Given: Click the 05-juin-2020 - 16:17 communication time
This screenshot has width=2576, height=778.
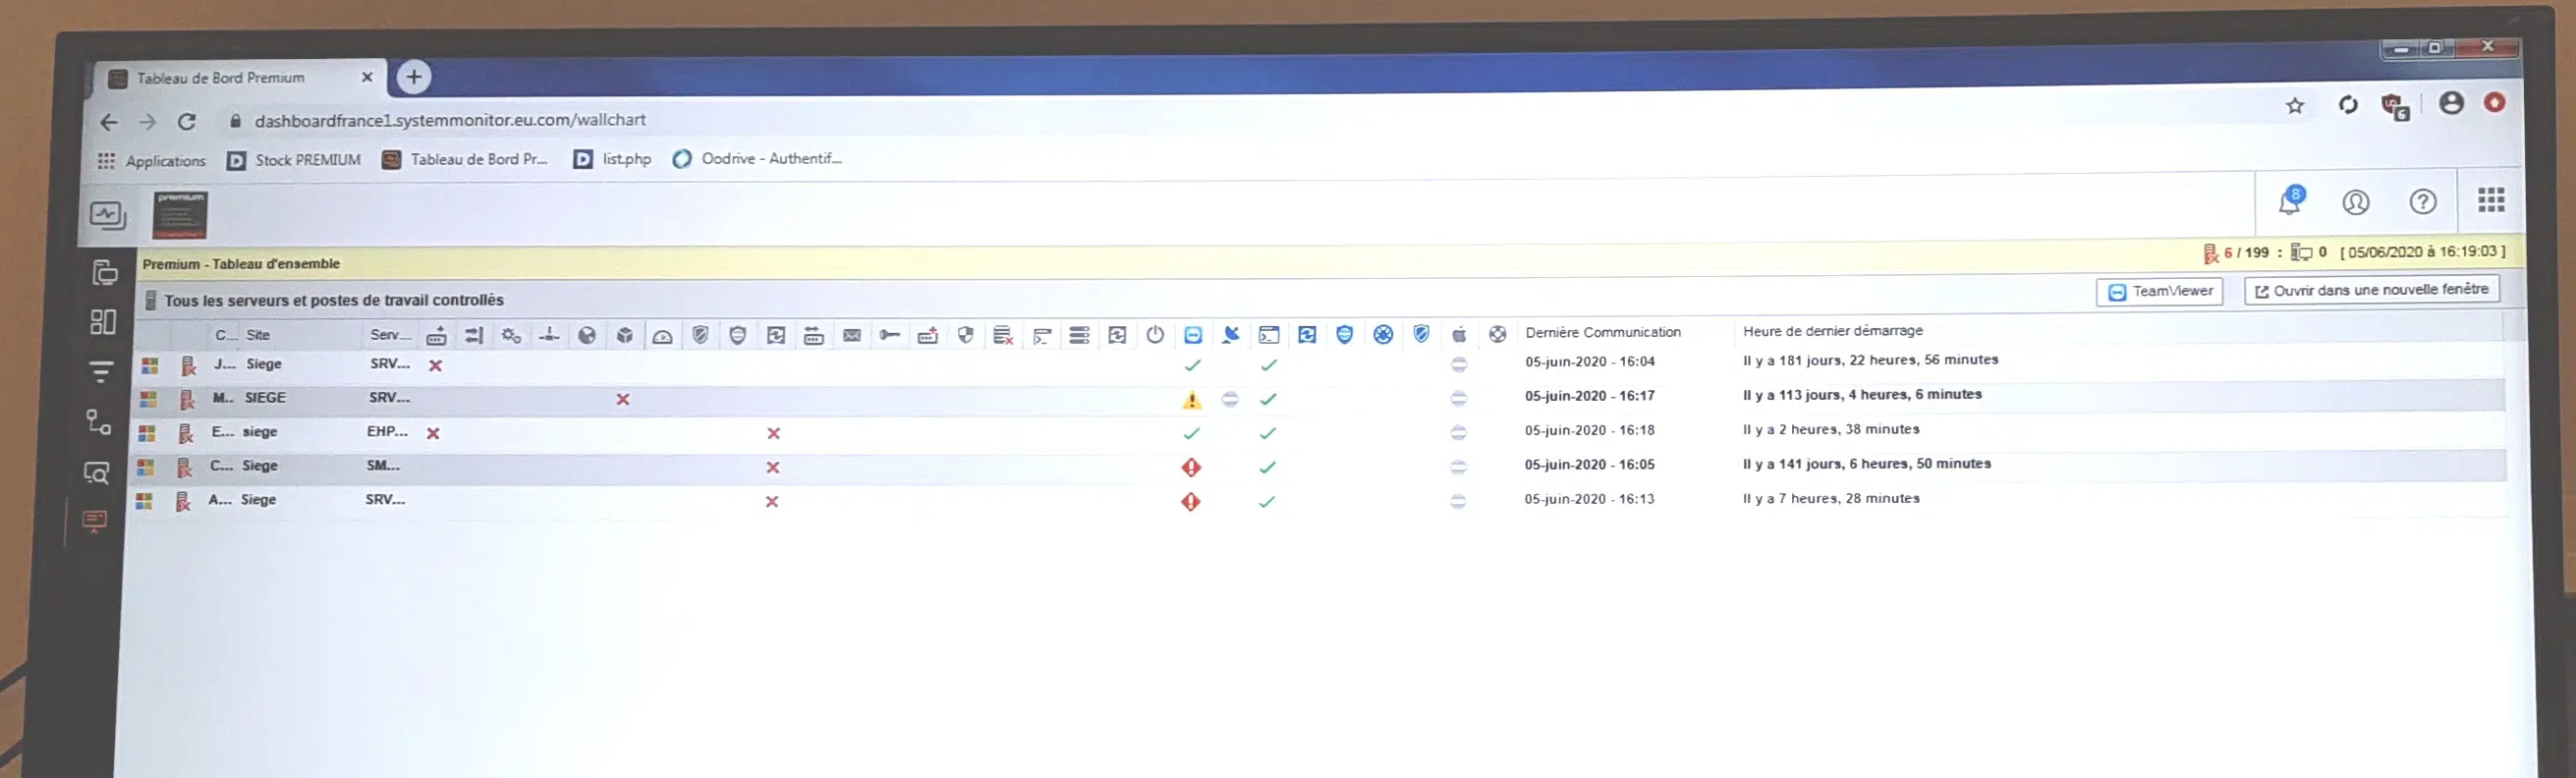Looking at the screenshot, I should (x=1589, y=396).
